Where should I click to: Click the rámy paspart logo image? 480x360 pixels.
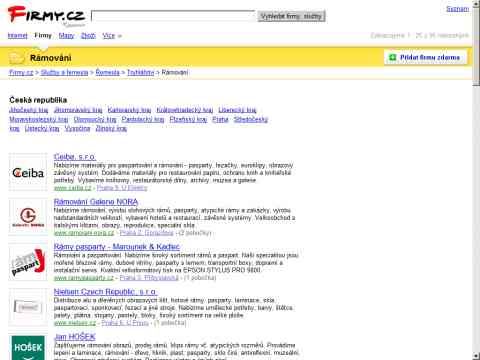pyautogui.click(x=28, y=262)
